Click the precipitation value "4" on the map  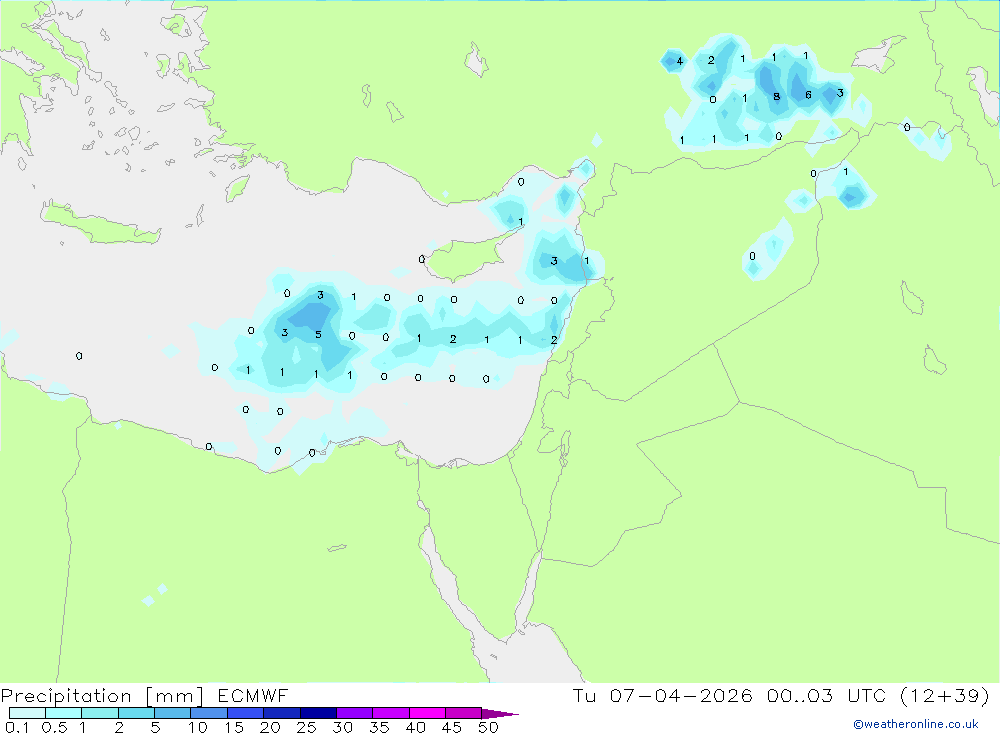click(680, 61)
